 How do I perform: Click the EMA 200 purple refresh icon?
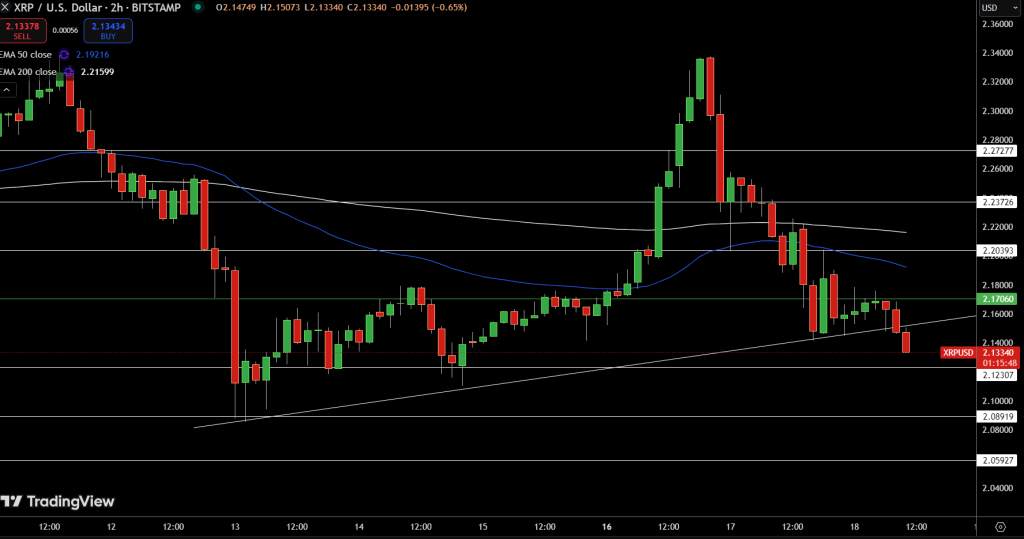coord(69,72)
